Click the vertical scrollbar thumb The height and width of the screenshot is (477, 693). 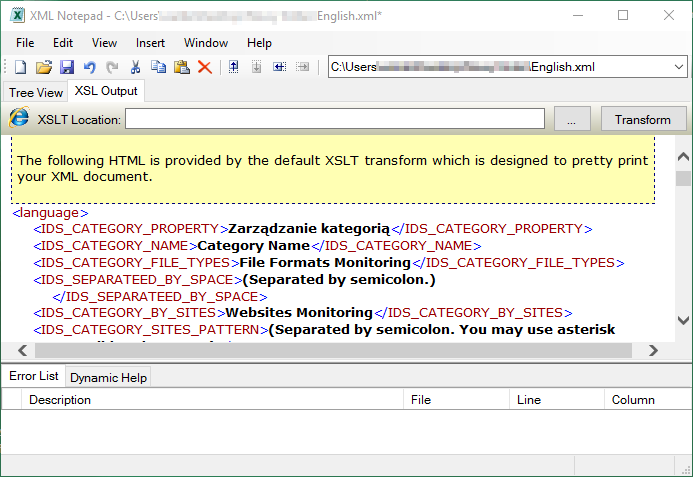683,179
